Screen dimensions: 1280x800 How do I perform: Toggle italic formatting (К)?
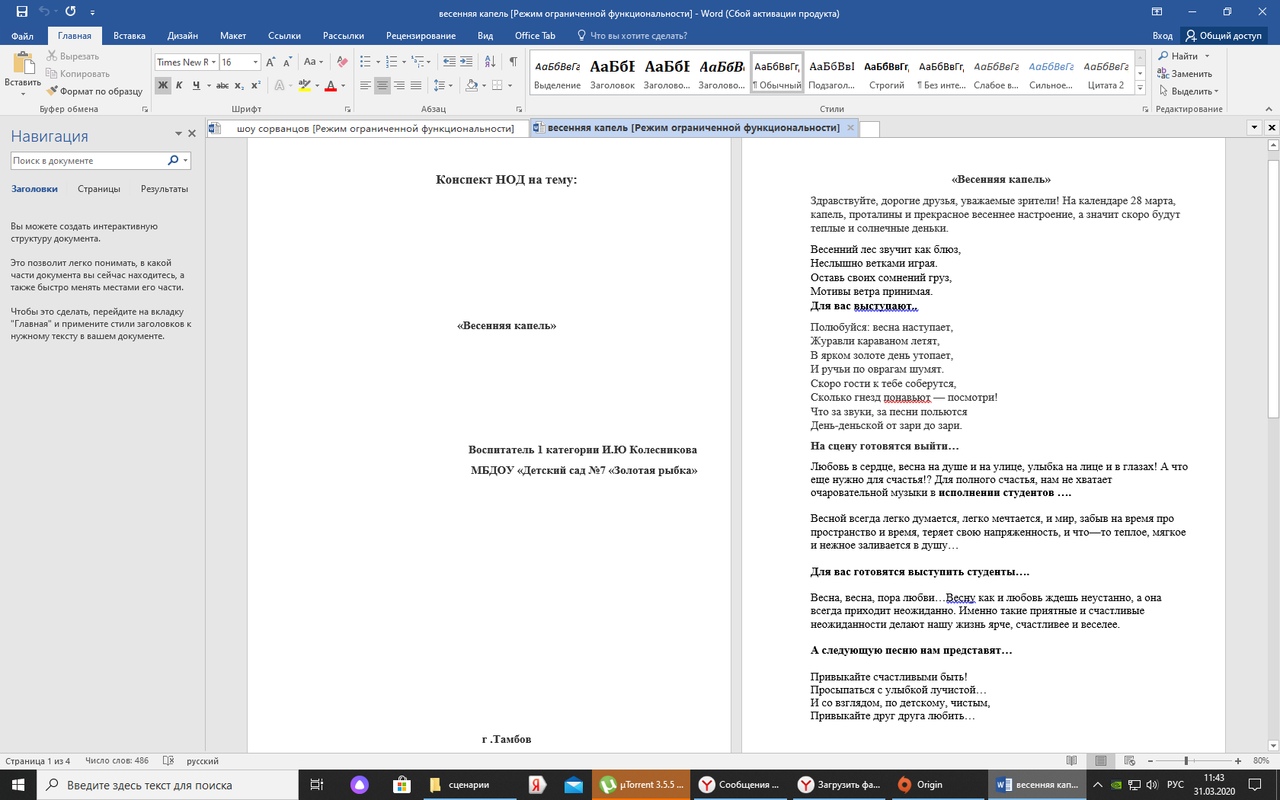(x=180, y=86)
